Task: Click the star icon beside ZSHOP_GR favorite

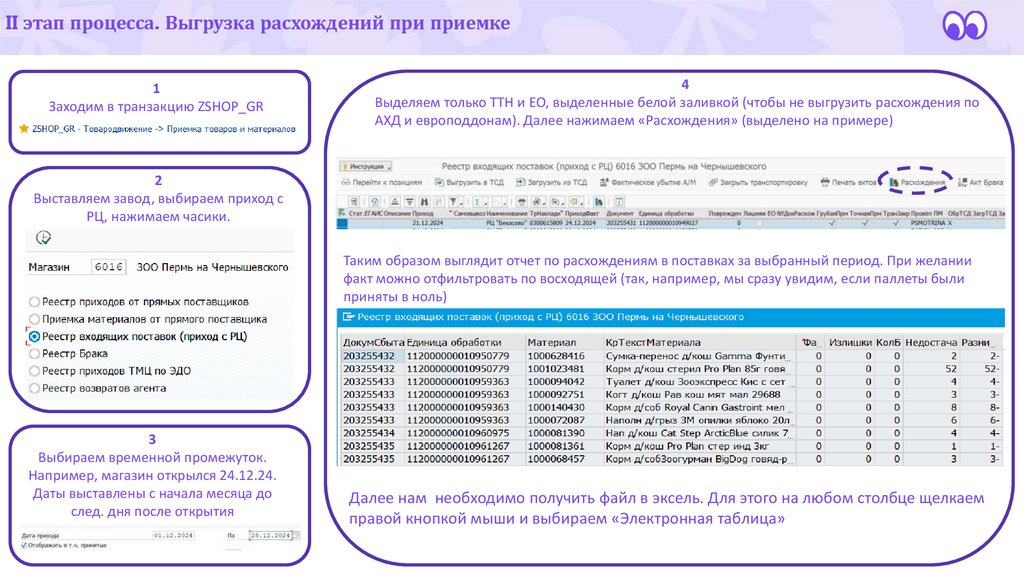Action: tap(24, 129)
